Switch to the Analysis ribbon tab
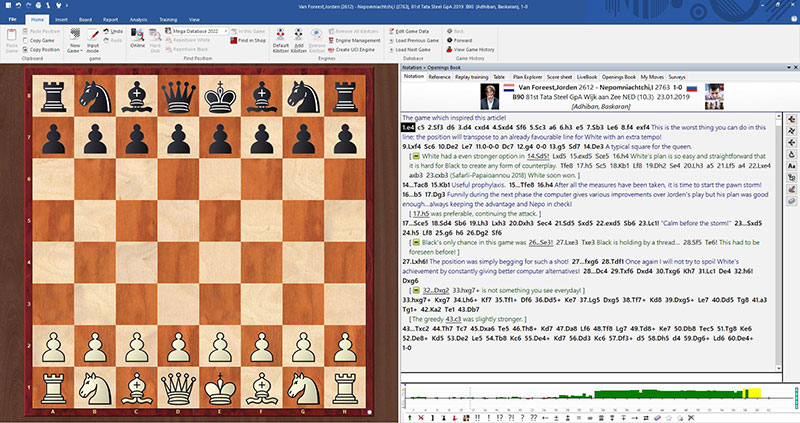This screenshot has width=800, height=423. 139,19
